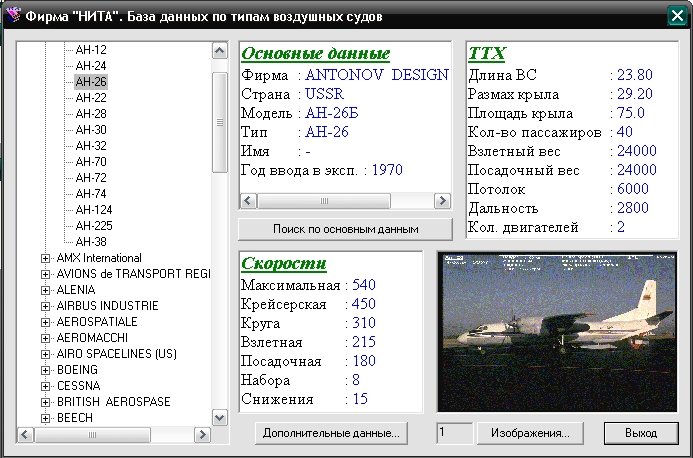Viewport: 693px width, 458px height.
Task: Click the wingspan value '29.20'
Action: tap(635, 94)
